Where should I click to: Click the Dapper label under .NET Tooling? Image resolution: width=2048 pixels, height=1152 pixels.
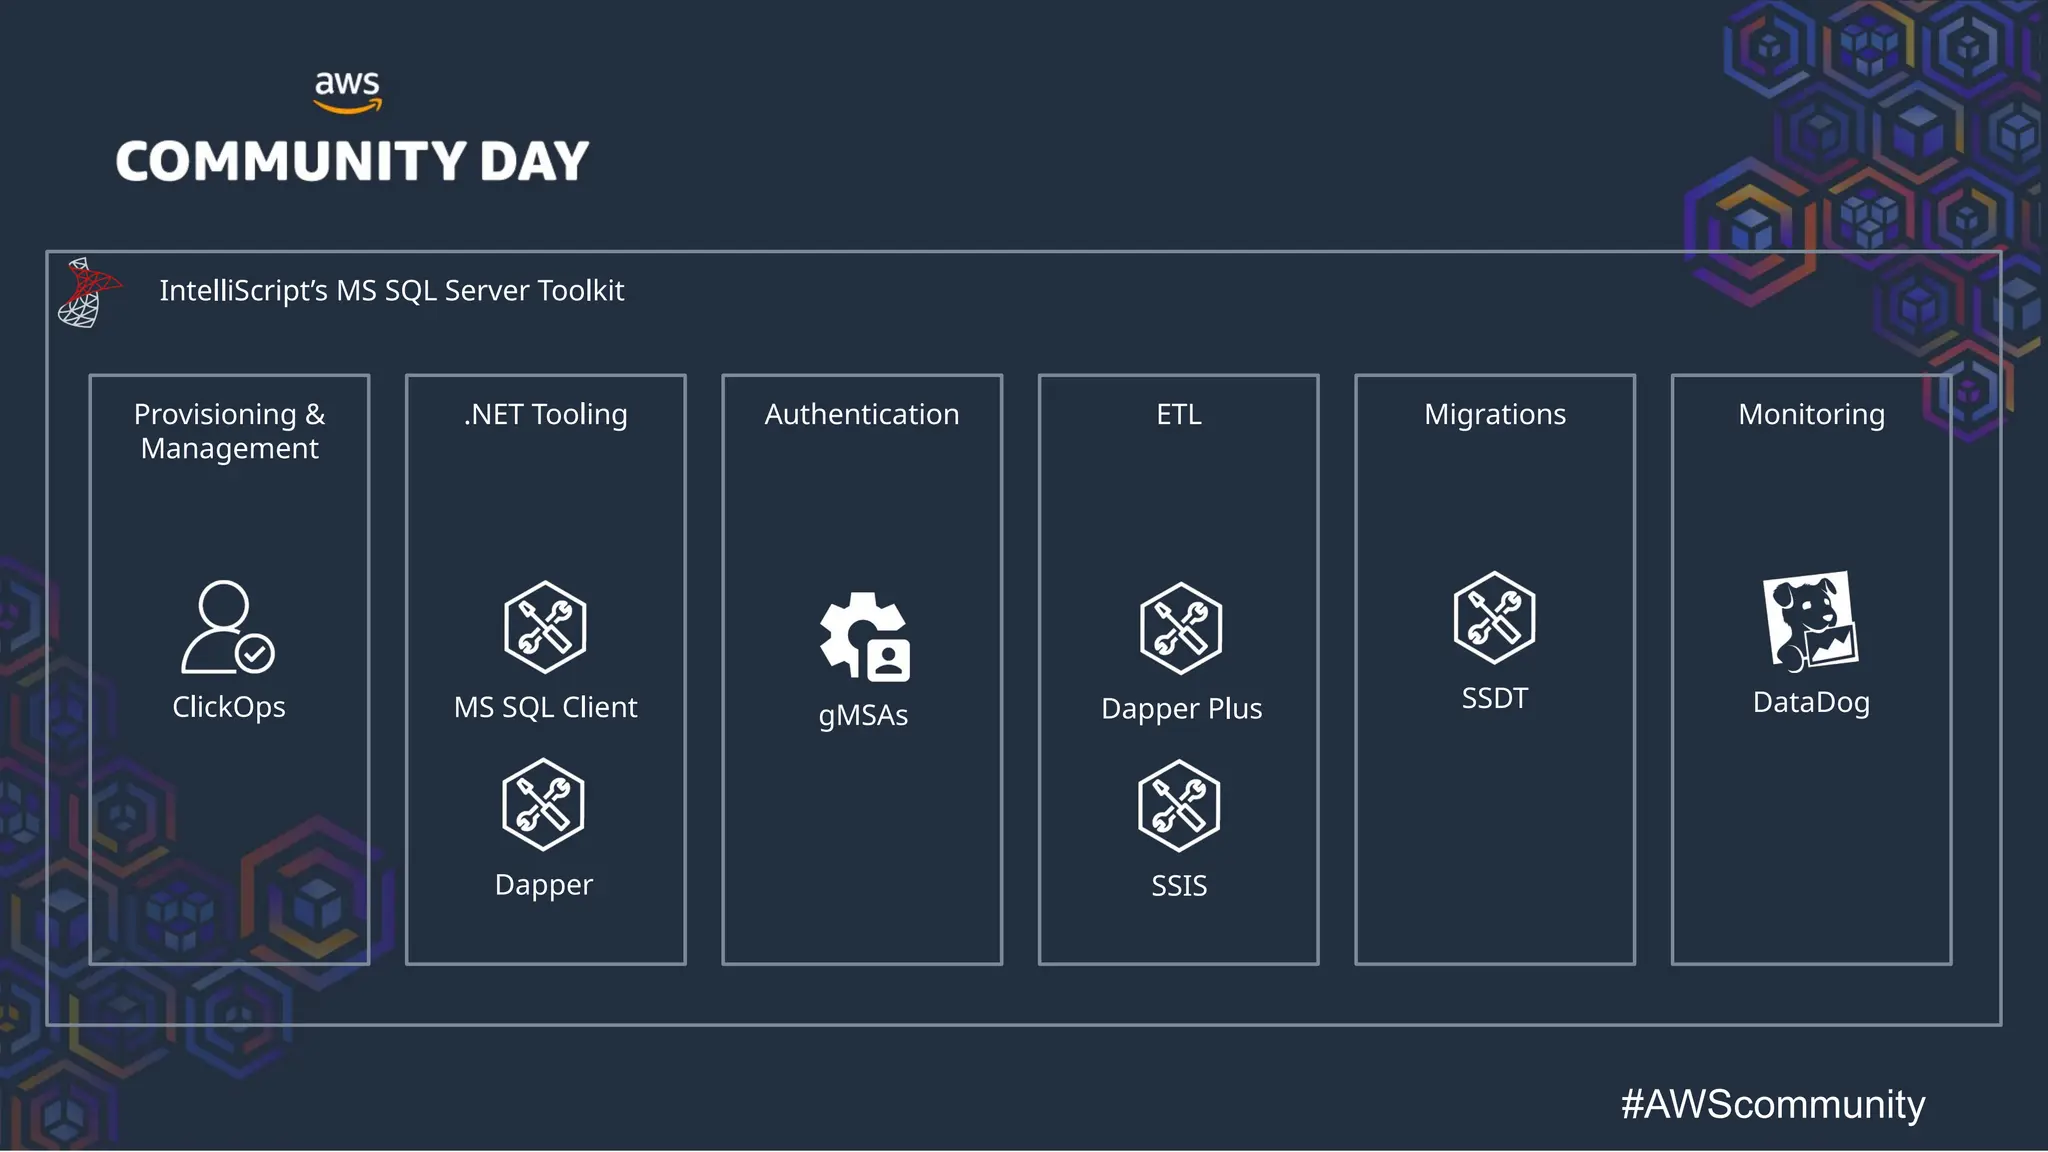[544, 885]
